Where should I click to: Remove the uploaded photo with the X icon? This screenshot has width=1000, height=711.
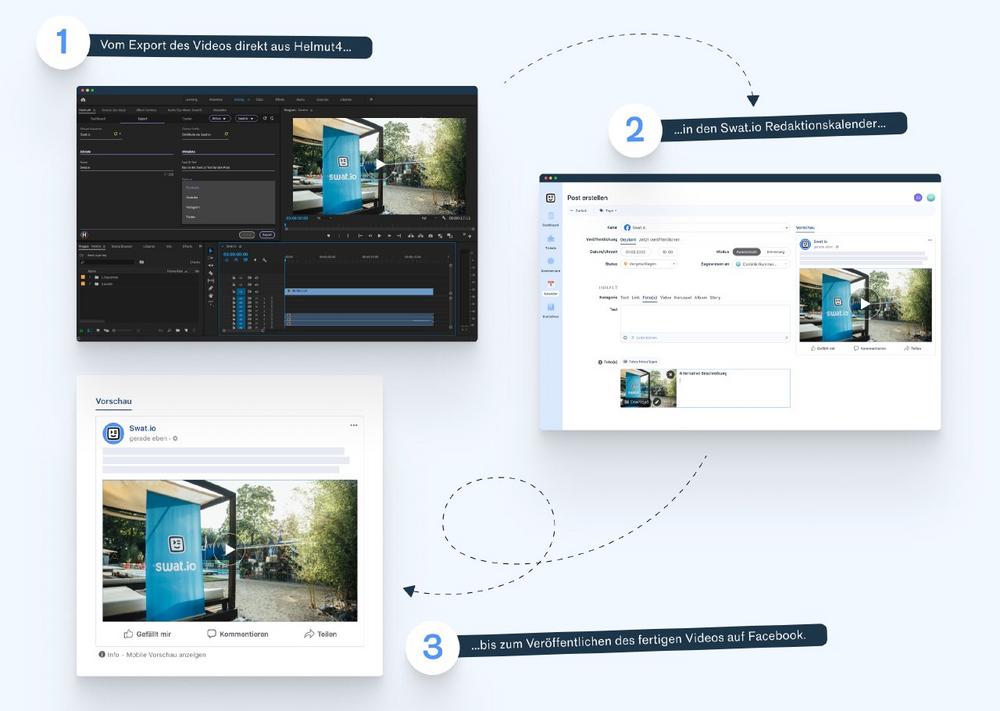(x=670, y=374)
